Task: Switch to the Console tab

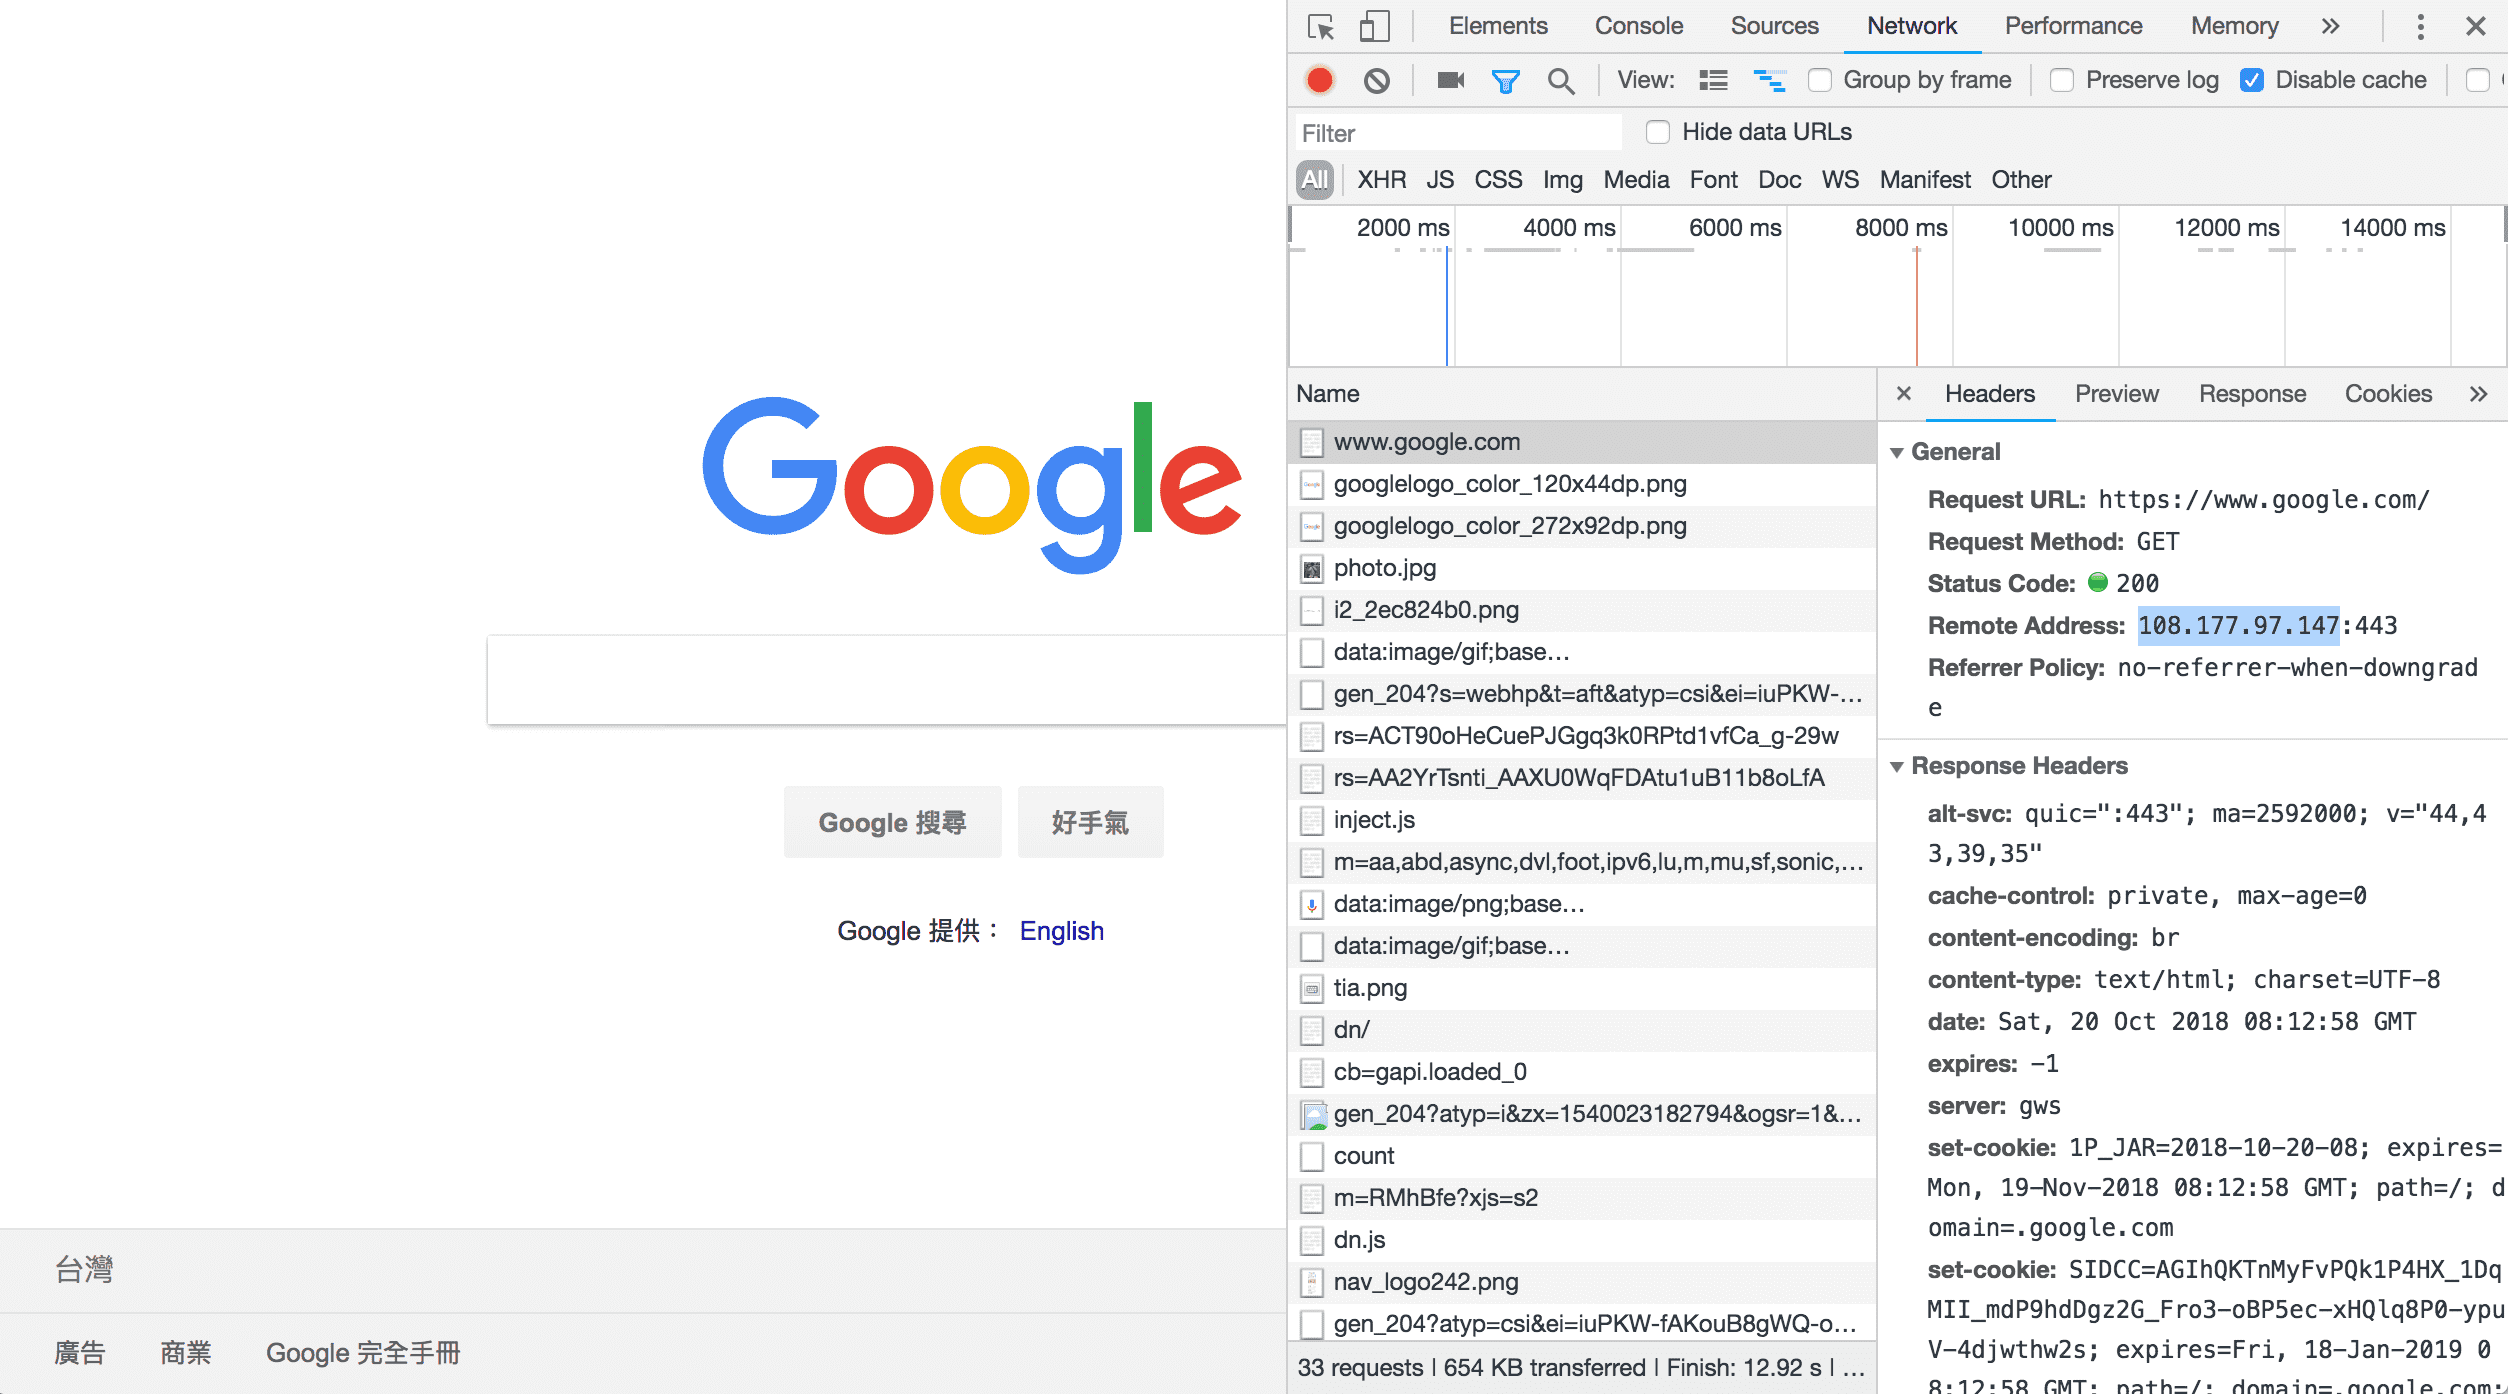Action: [1639, 26]
